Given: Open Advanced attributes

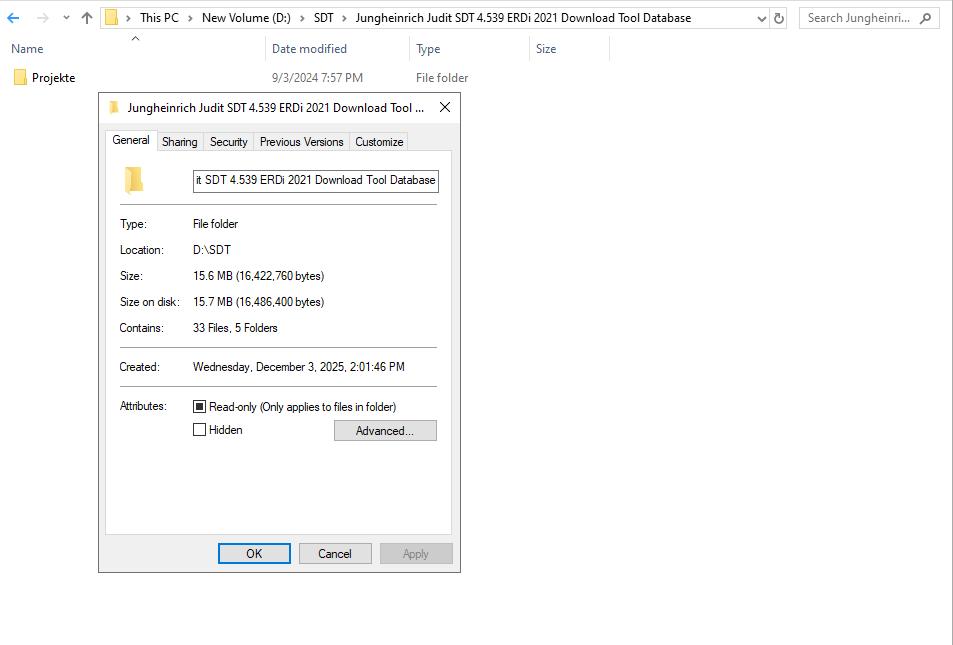Looking at the screenshot, I should point(385,430).
